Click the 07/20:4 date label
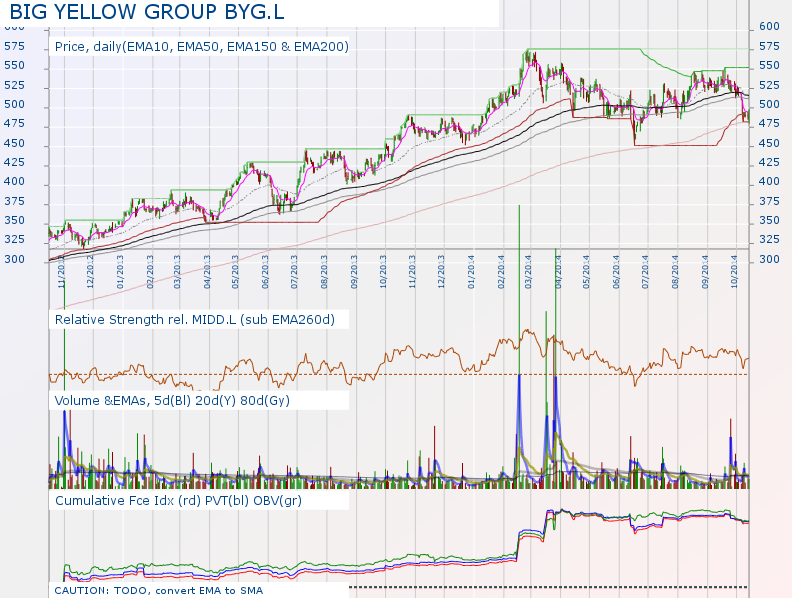 point(645,272)
